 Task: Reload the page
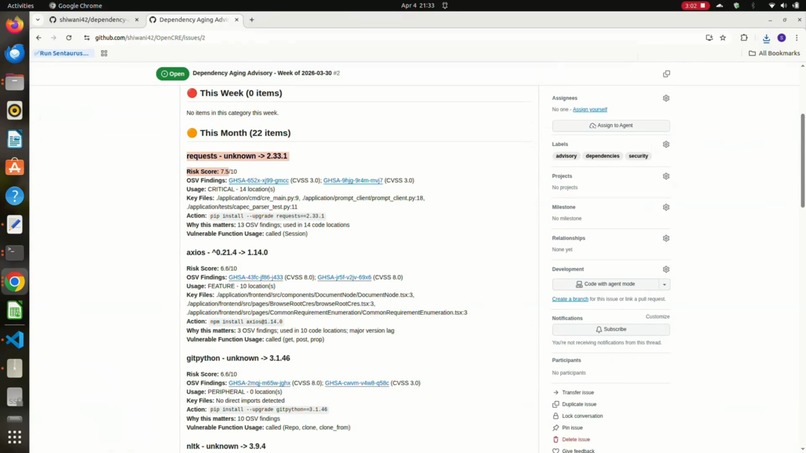[x=68, y=38]
